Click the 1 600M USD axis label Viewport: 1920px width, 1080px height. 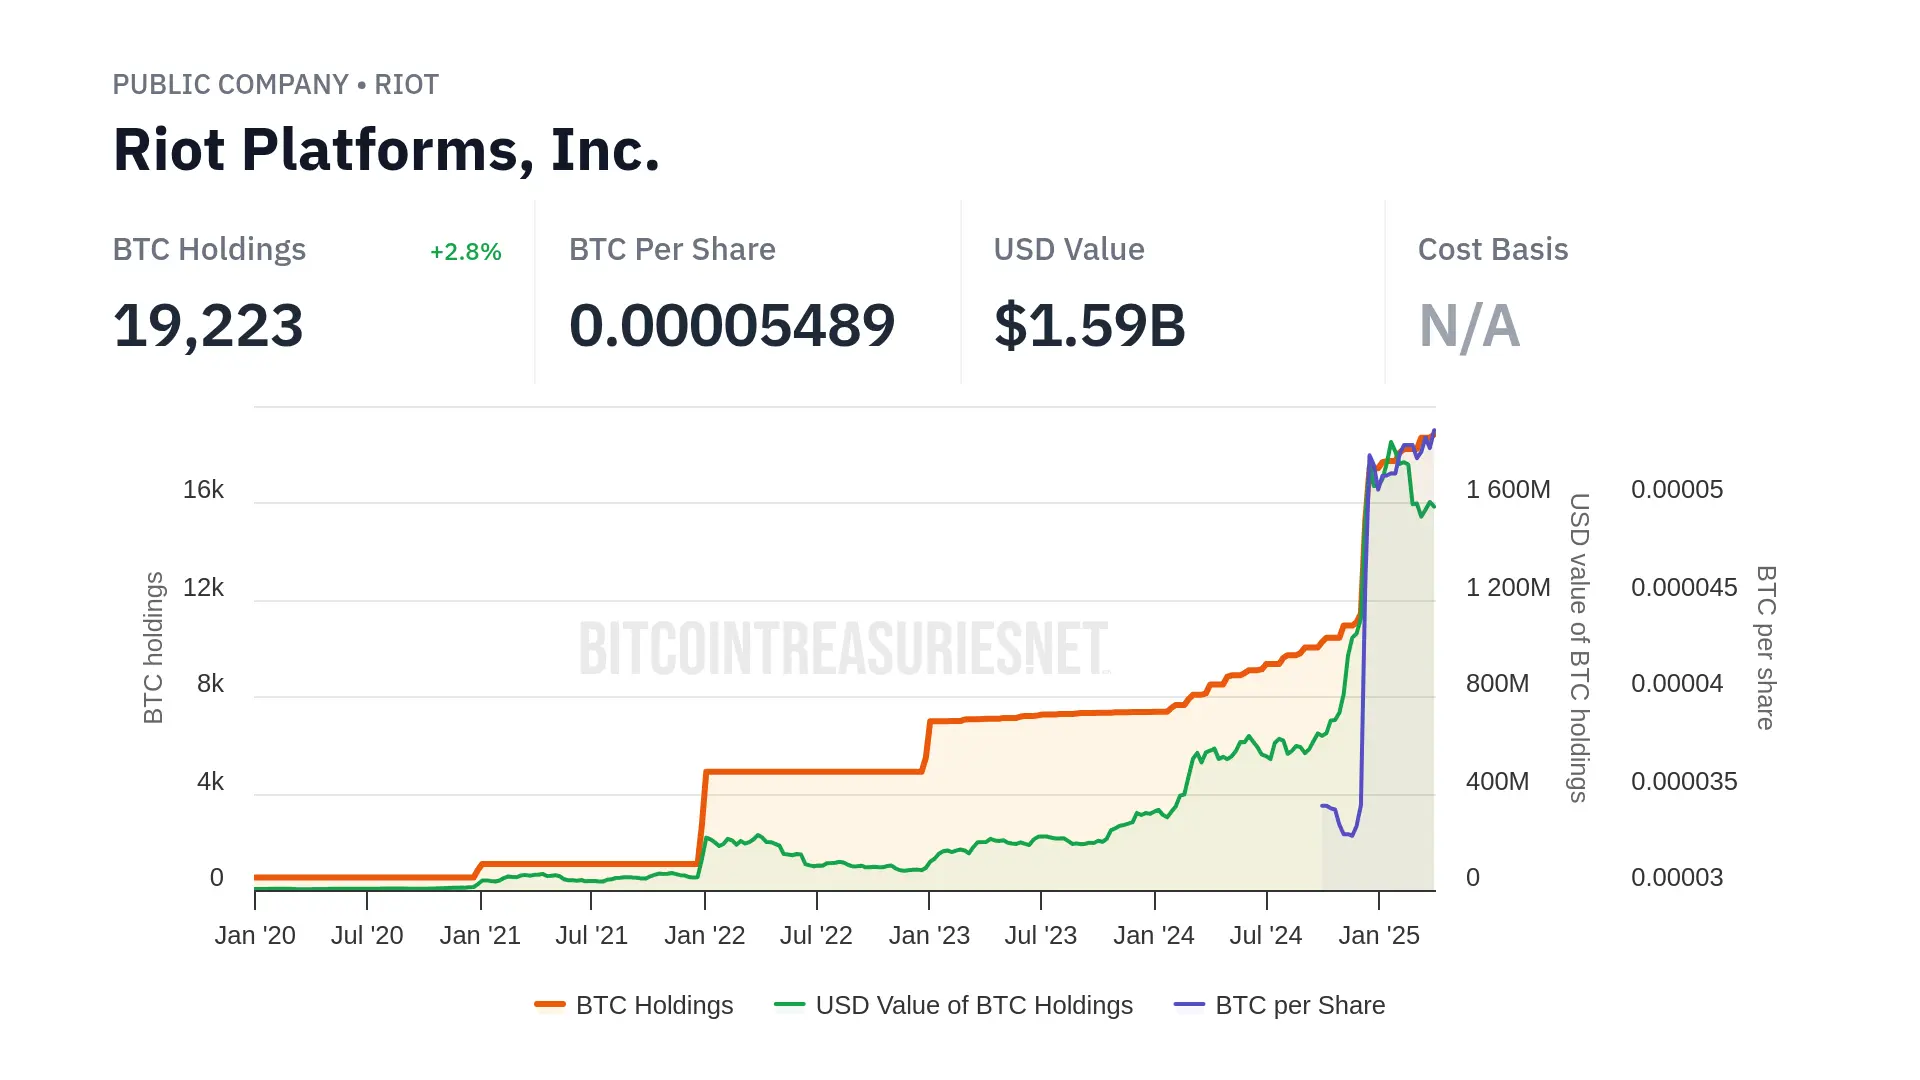[x=1508, y=490]
